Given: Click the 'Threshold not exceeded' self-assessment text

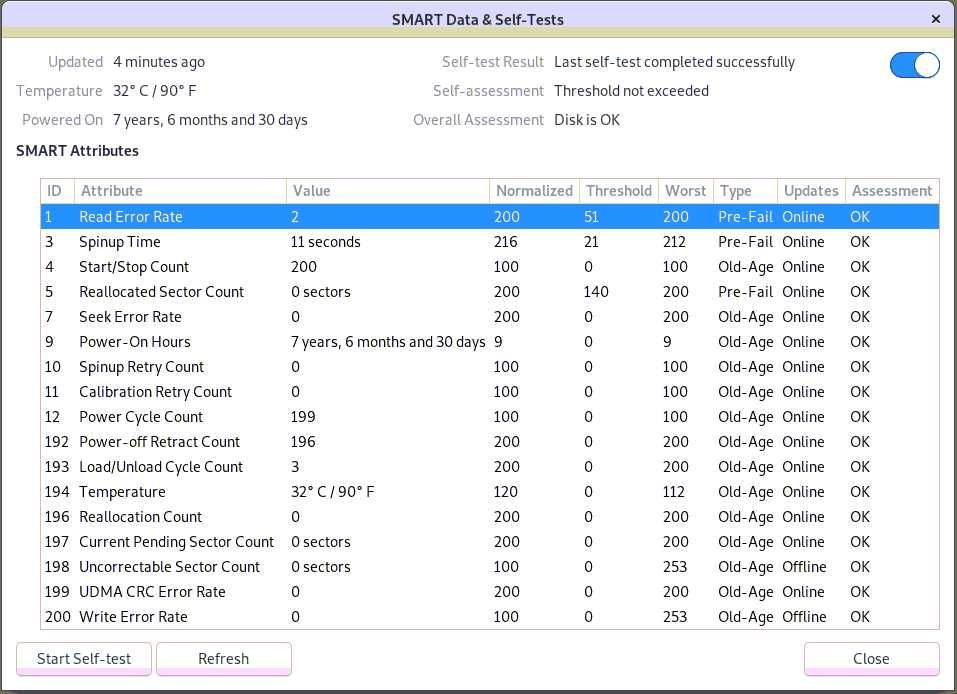Looking at the screenshot, I should click(631, 91).
